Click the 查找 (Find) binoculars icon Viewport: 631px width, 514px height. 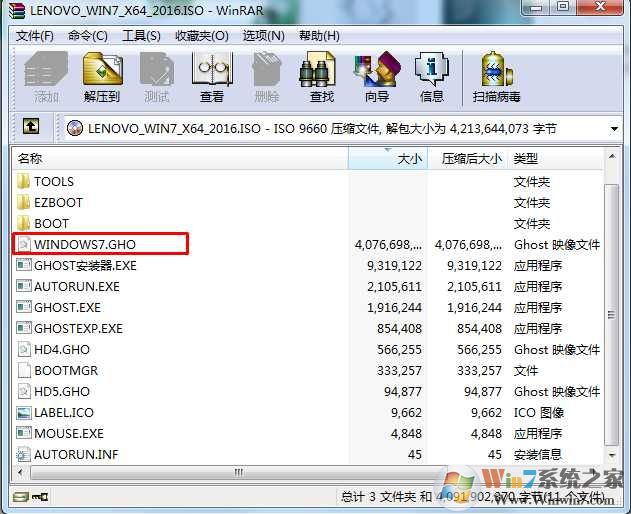[321, 77]
